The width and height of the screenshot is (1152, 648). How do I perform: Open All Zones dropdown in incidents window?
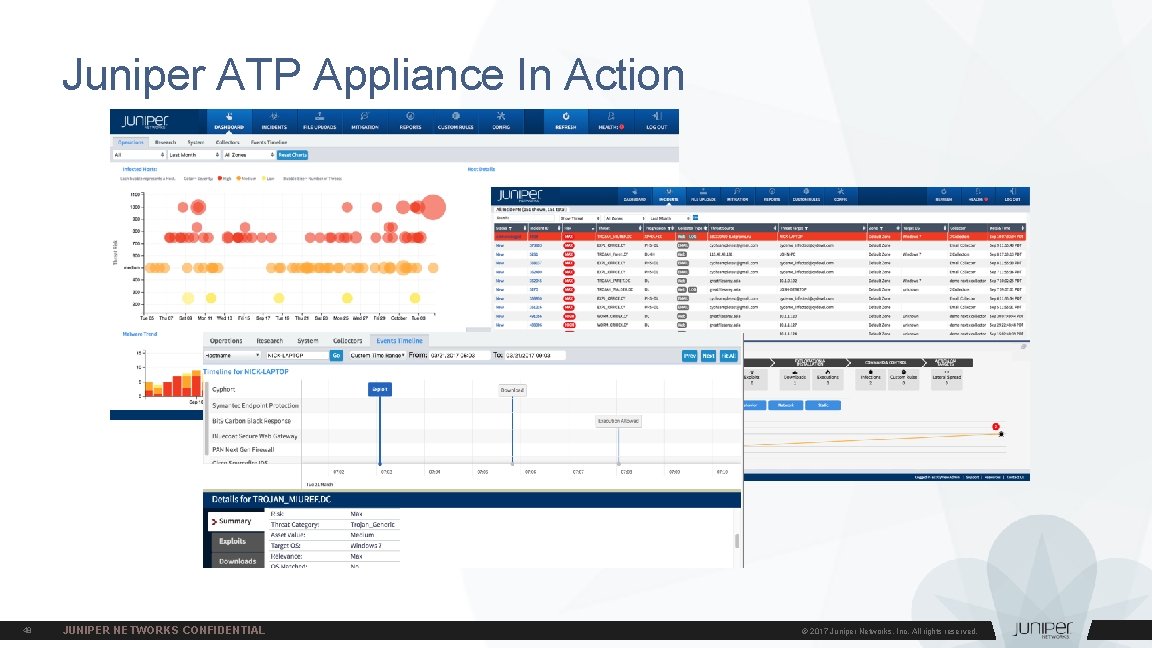pos(624,218)
